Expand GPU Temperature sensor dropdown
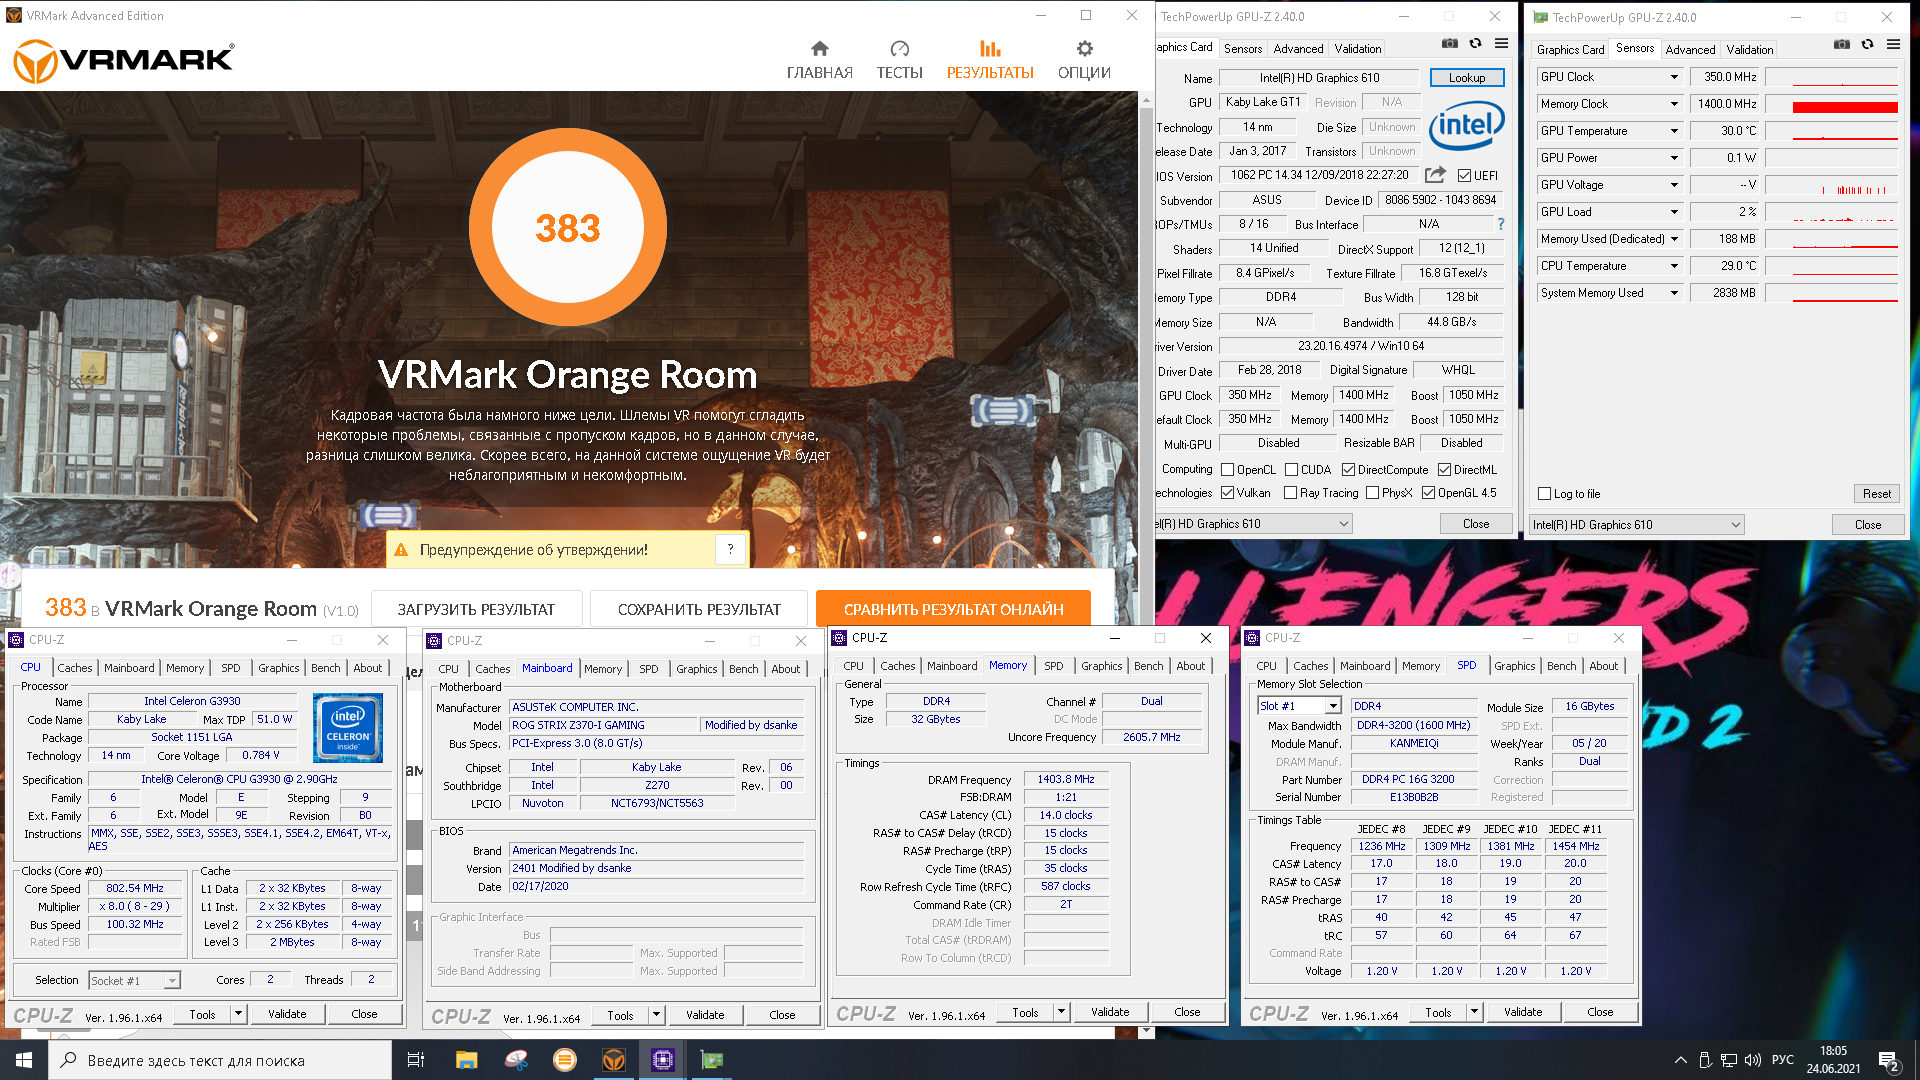Image resolution: width=1920 pixels, height=1080 pixels. (x=1674, y=131)
